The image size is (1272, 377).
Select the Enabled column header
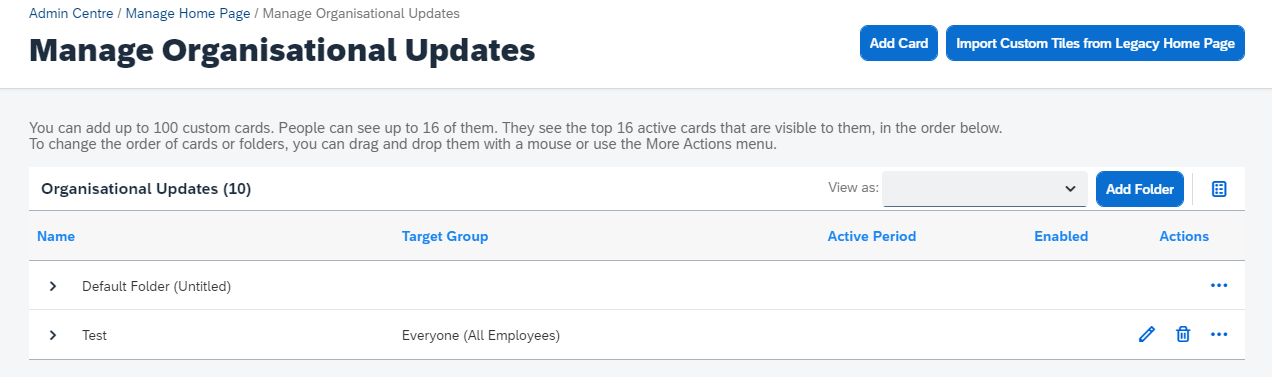pos(1061,237)
